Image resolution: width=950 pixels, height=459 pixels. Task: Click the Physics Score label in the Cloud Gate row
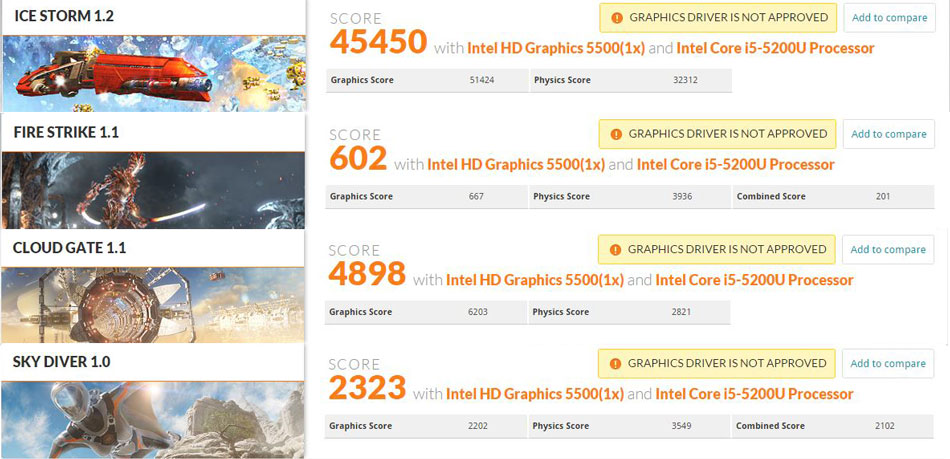[x=560, y=312]
